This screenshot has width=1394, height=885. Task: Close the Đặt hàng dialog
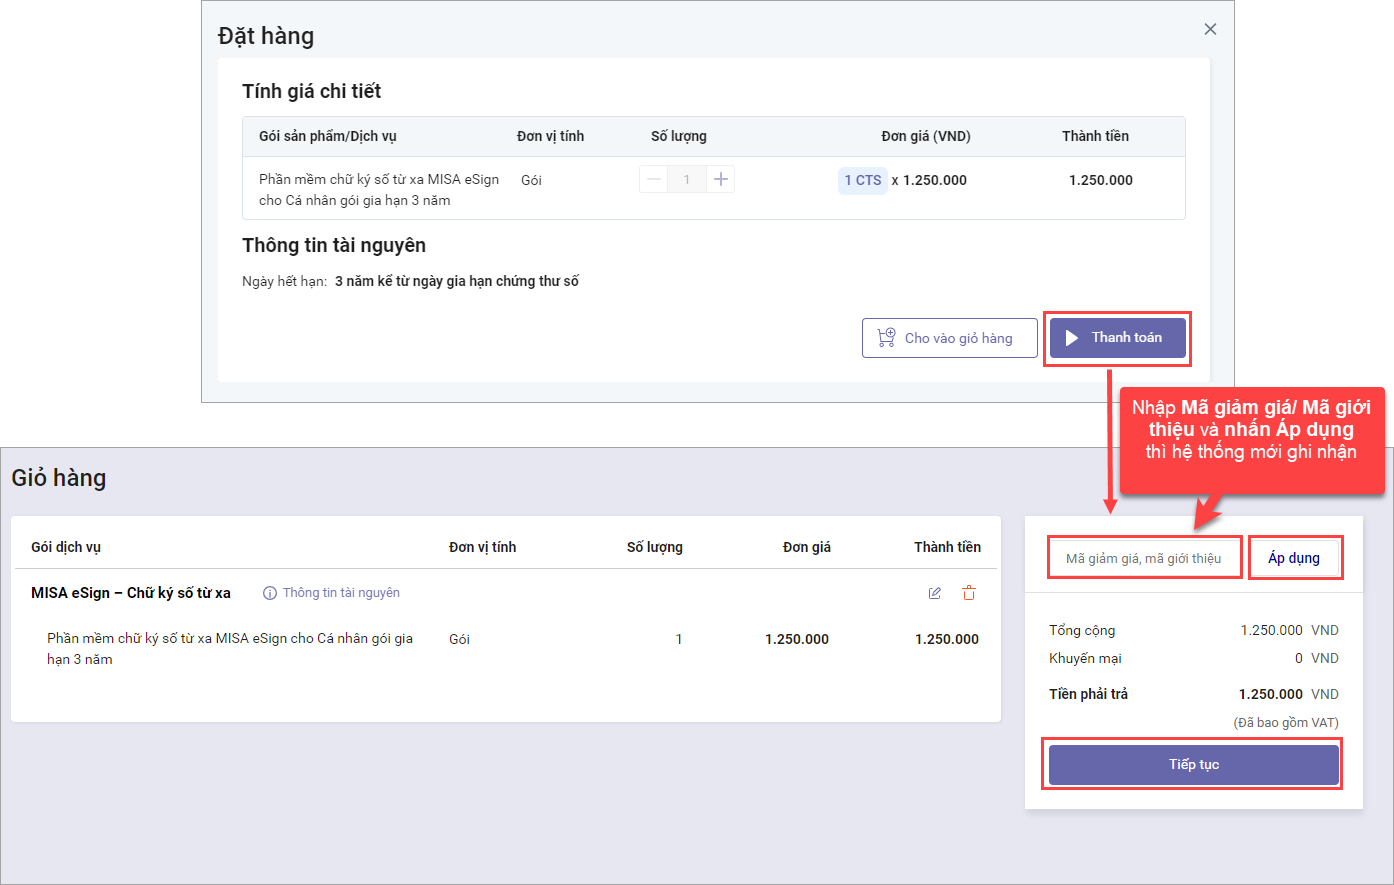tap(1210, 29)
